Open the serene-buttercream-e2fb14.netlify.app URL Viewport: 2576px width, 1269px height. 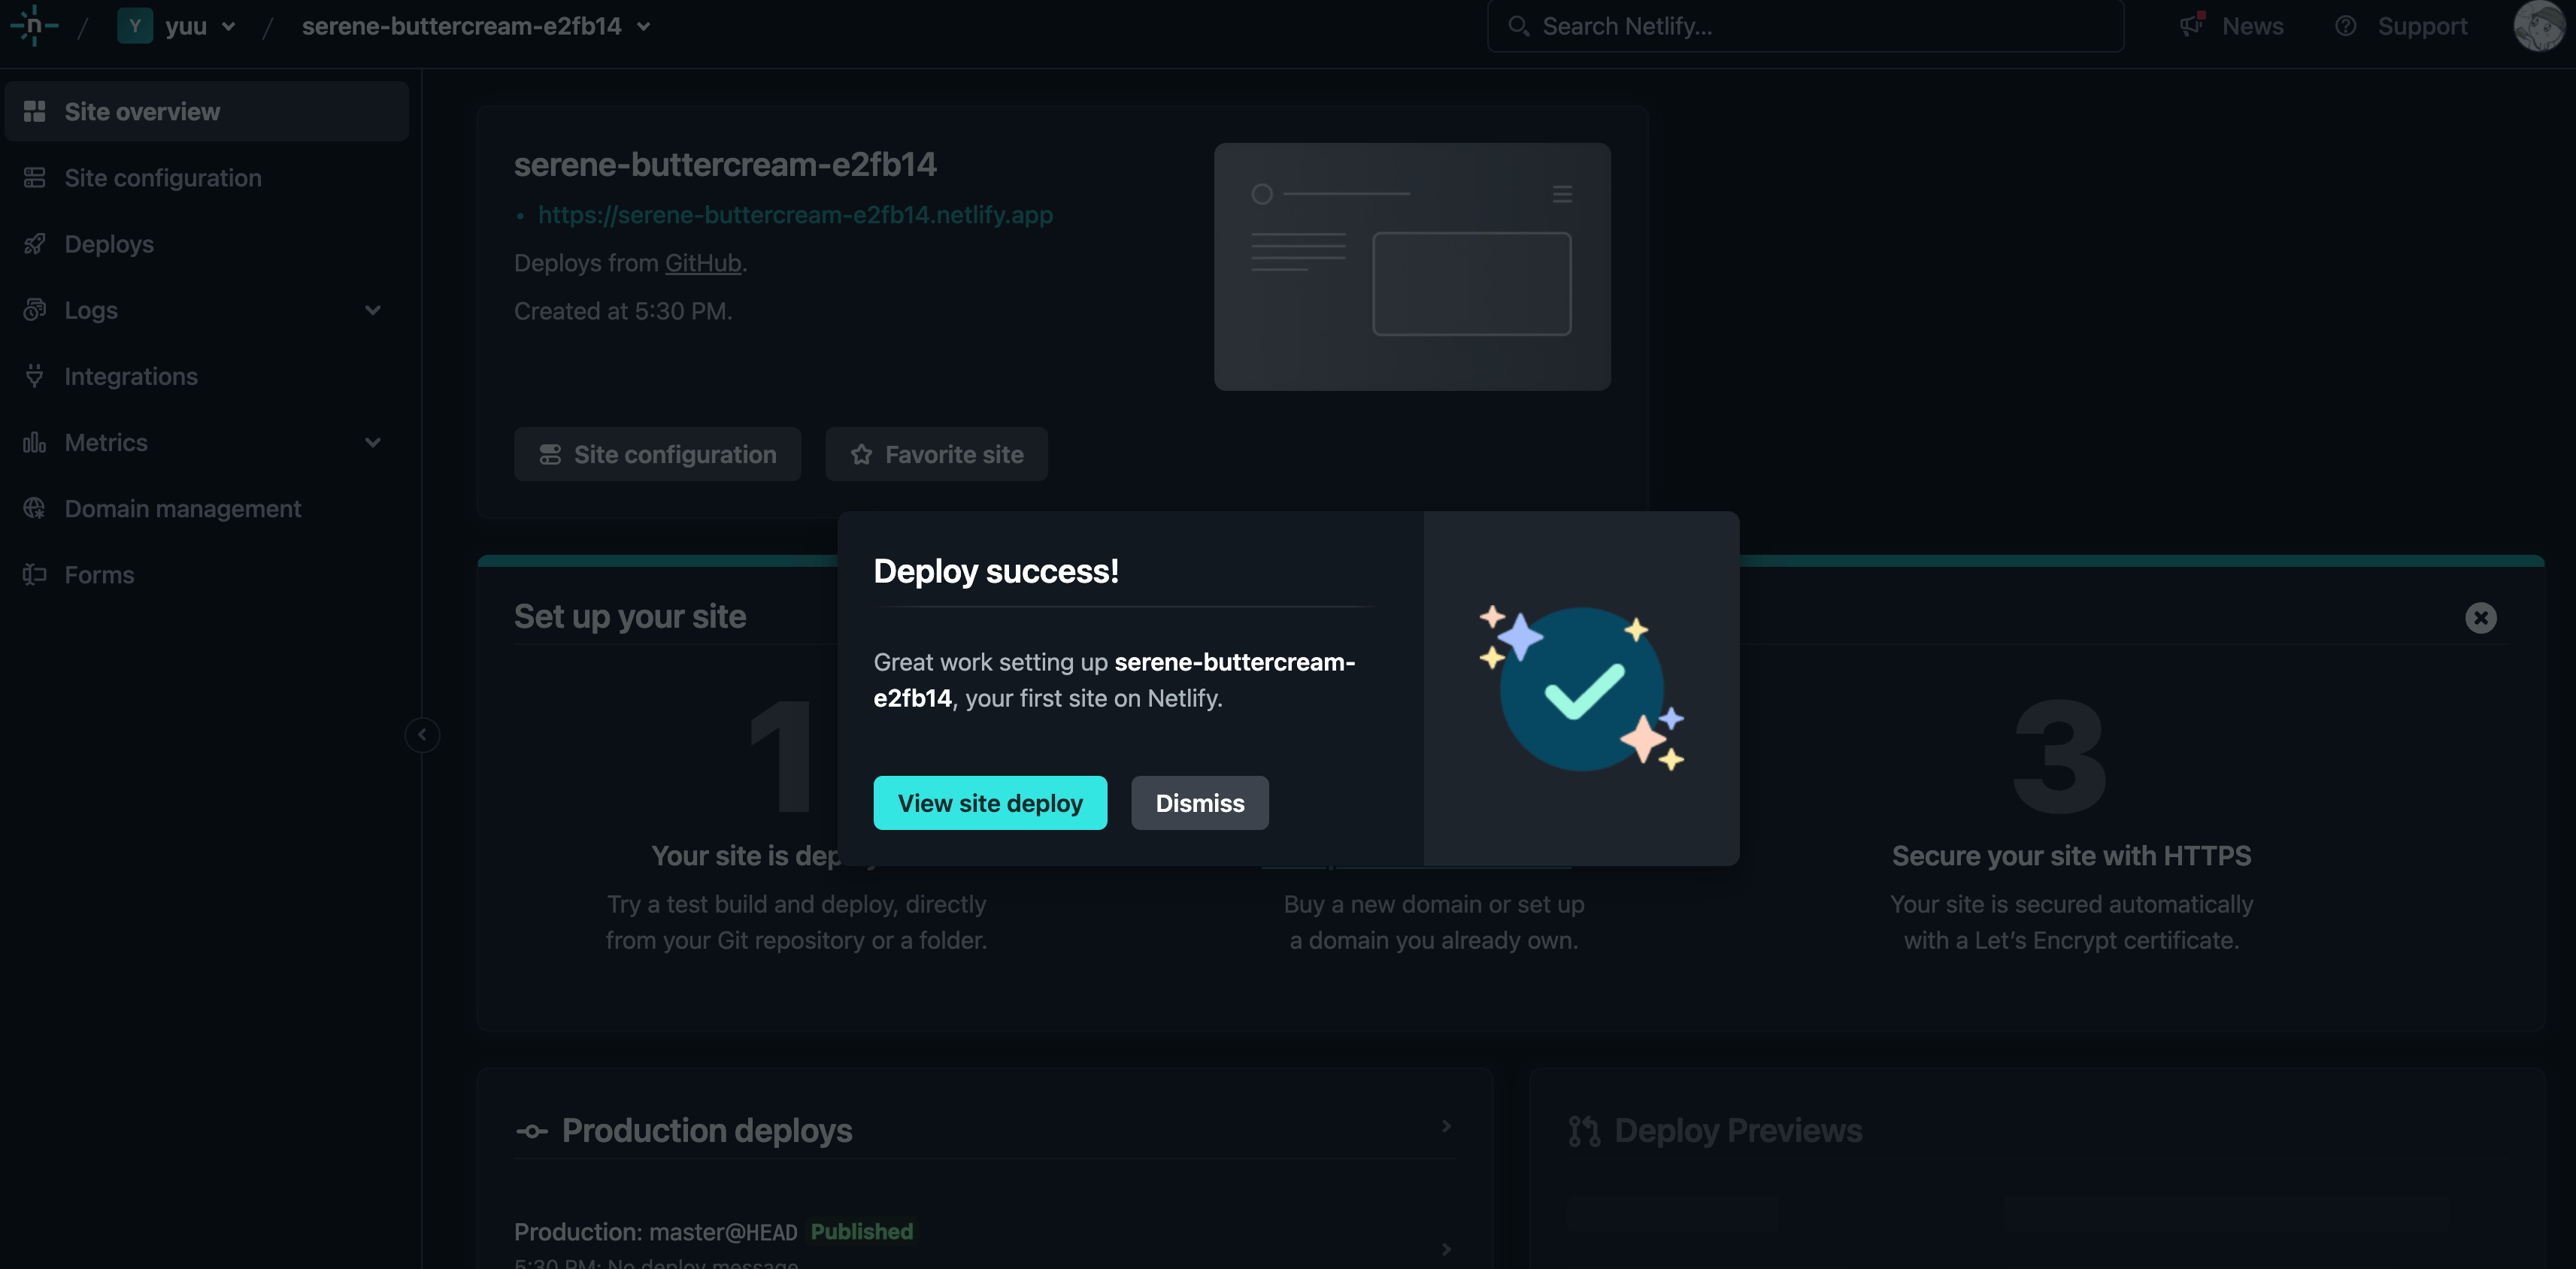795,214
